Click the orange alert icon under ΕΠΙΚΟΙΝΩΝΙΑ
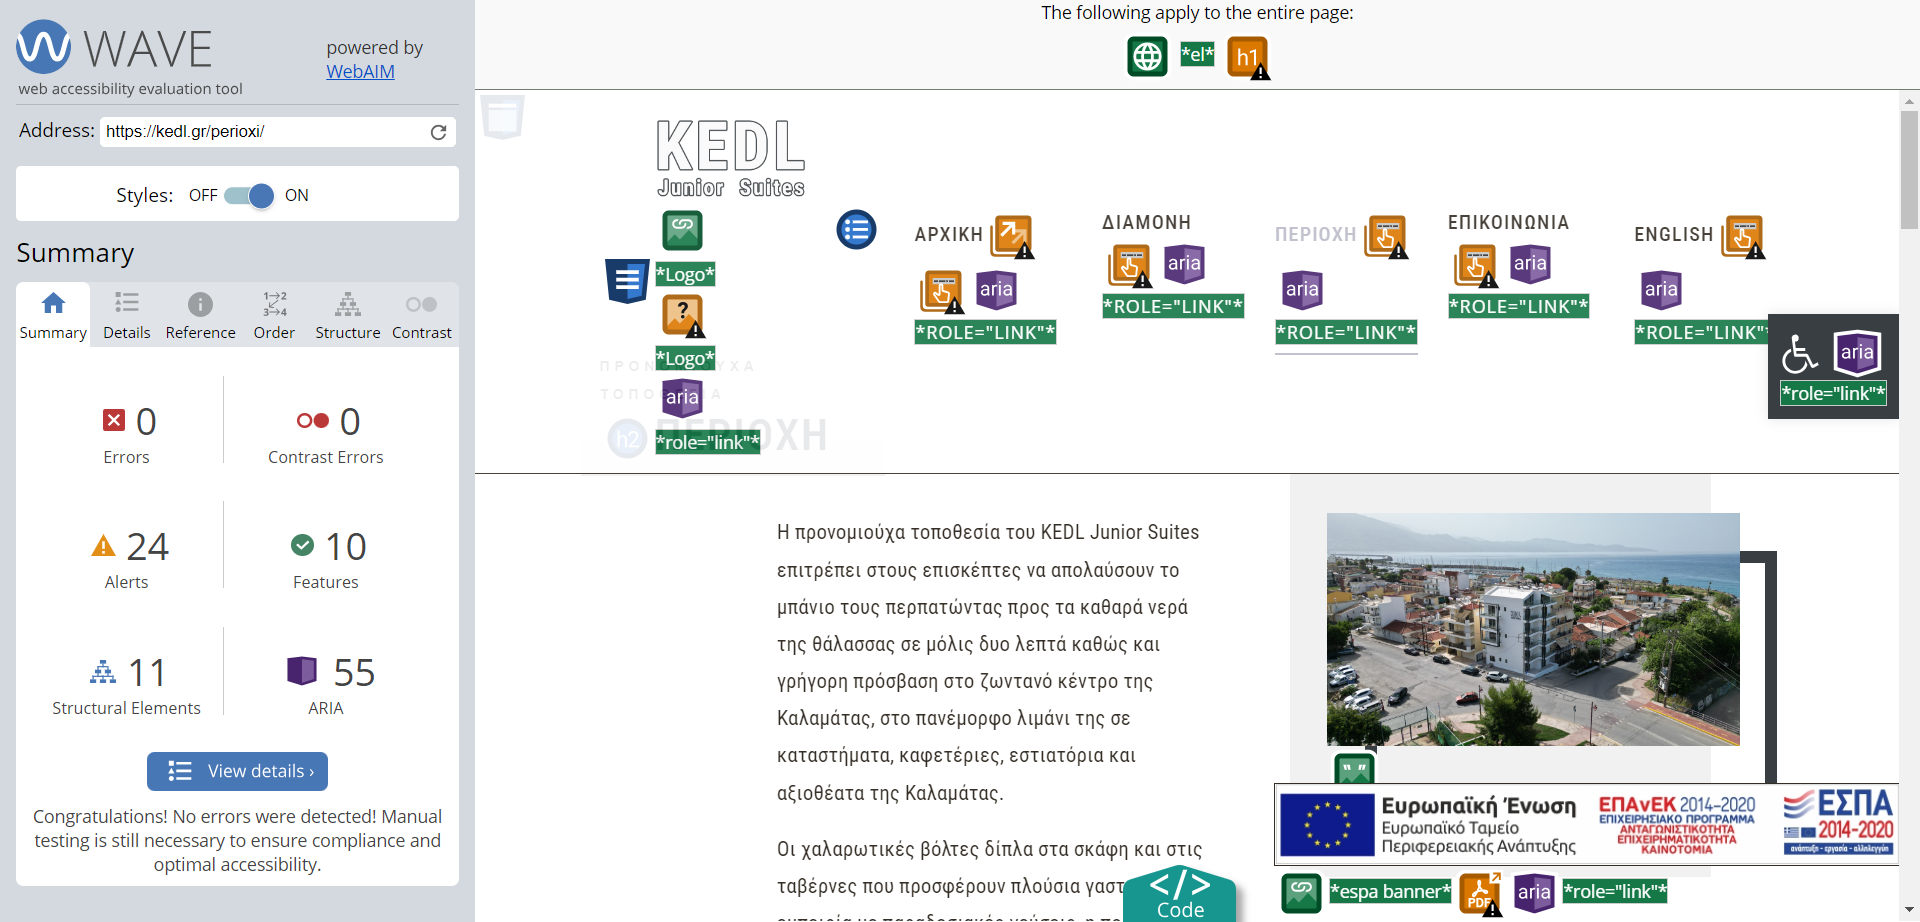The image size is (1920, 922). [1476, 265]
